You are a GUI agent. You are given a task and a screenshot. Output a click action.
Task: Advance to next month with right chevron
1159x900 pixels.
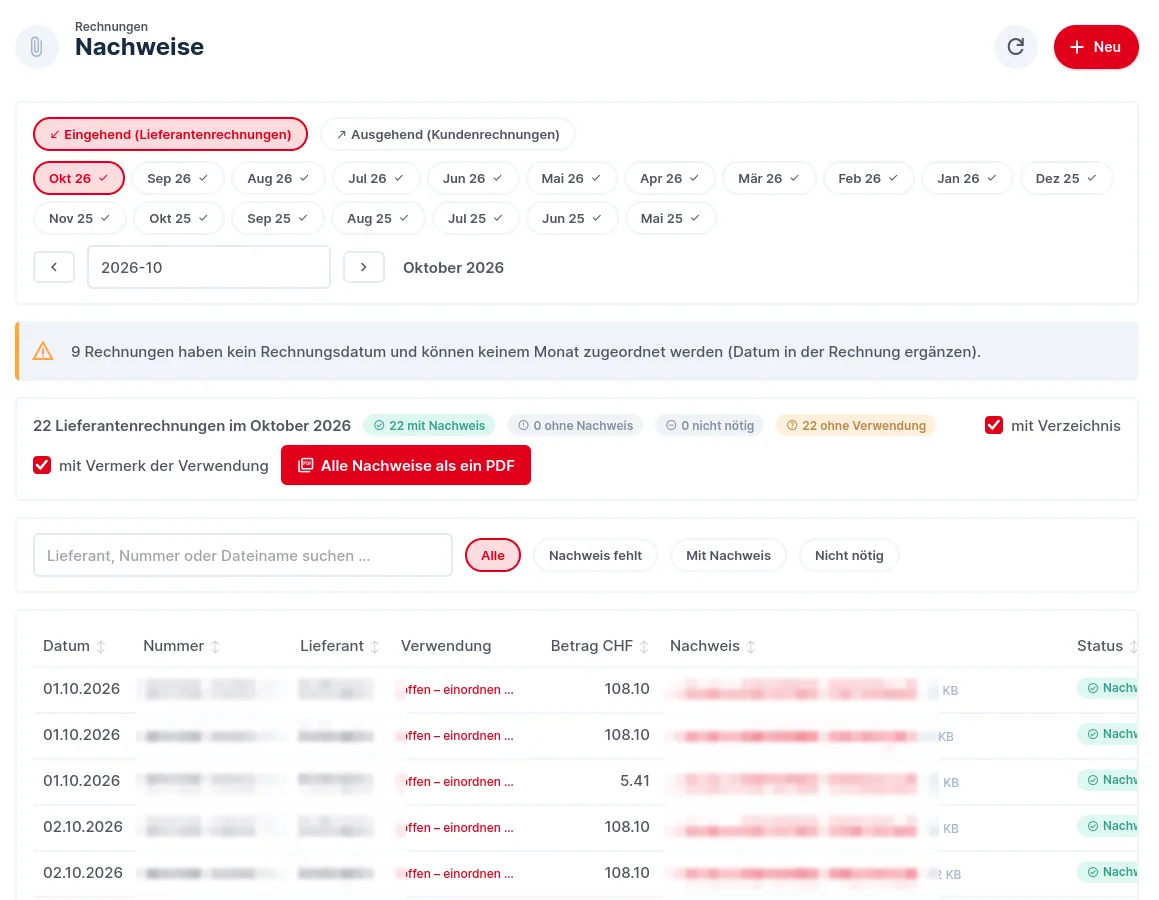click(x=364, y=267)
